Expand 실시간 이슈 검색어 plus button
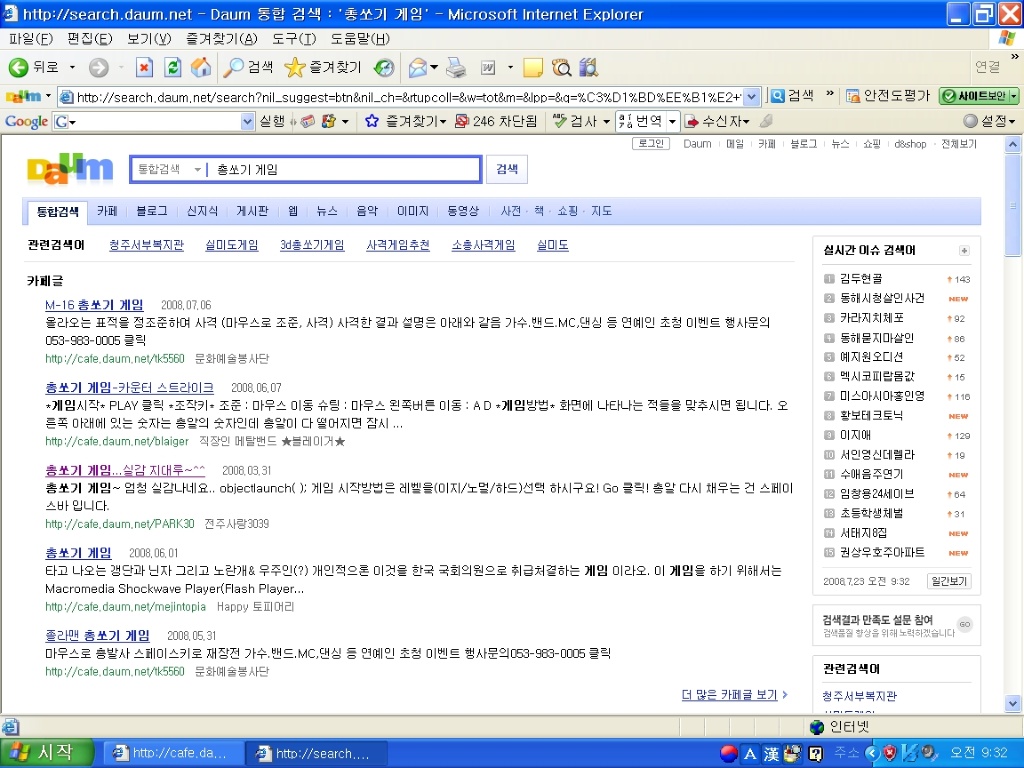The height and width of the screenshot is (768, 1024). pyautogui.click(x=964, y=251)
